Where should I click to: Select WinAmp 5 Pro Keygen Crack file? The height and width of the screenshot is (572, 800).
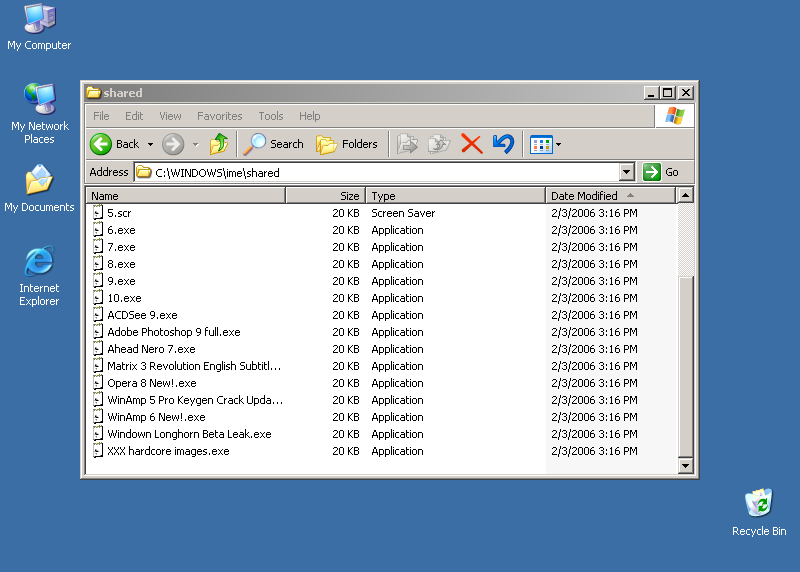(x=195, y=400)
